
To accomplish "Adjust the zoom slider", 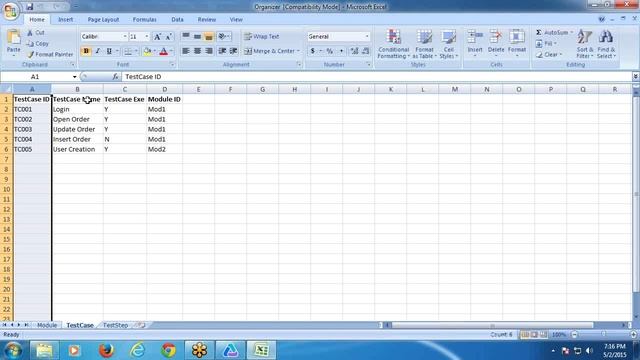I will pos(603,335).
